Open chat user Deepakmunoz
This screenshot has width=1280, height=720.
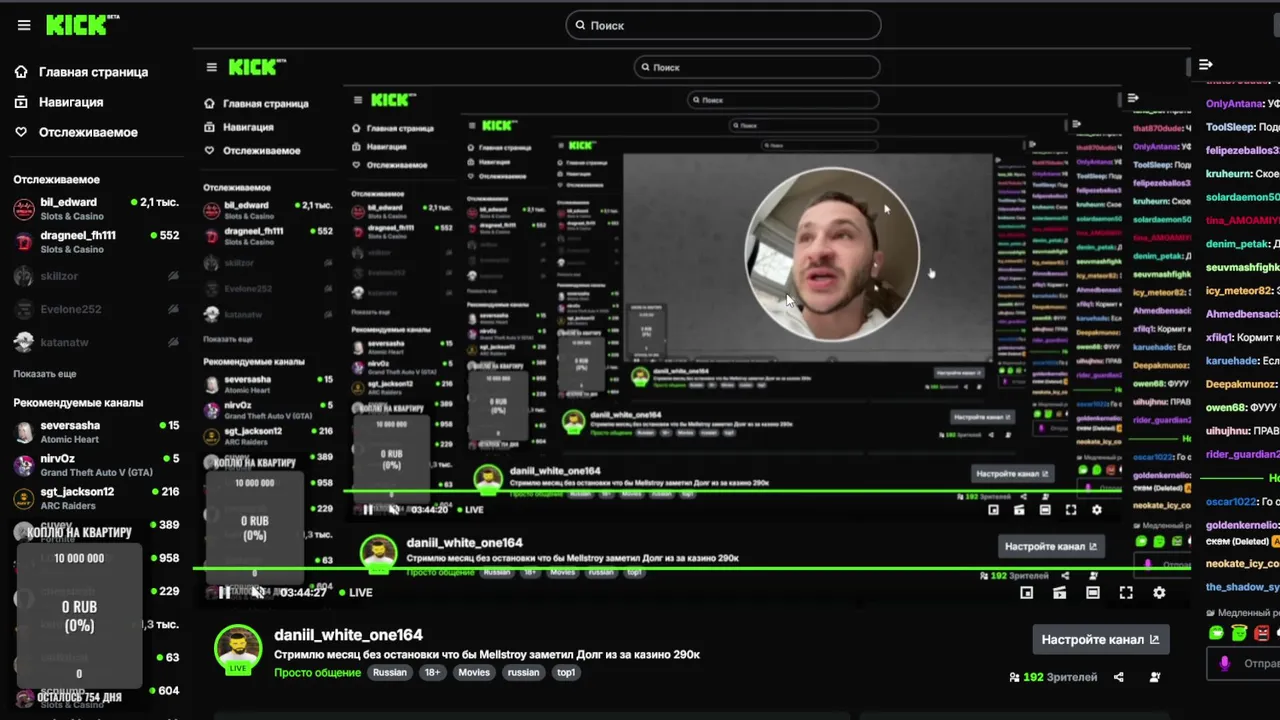(x=1241, y=384)
